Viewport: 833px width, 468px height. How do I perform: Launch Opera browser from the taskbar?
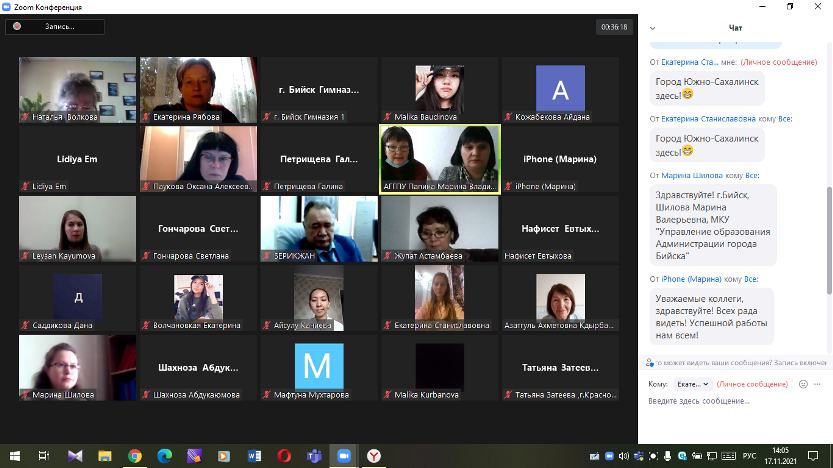(283, 455)
